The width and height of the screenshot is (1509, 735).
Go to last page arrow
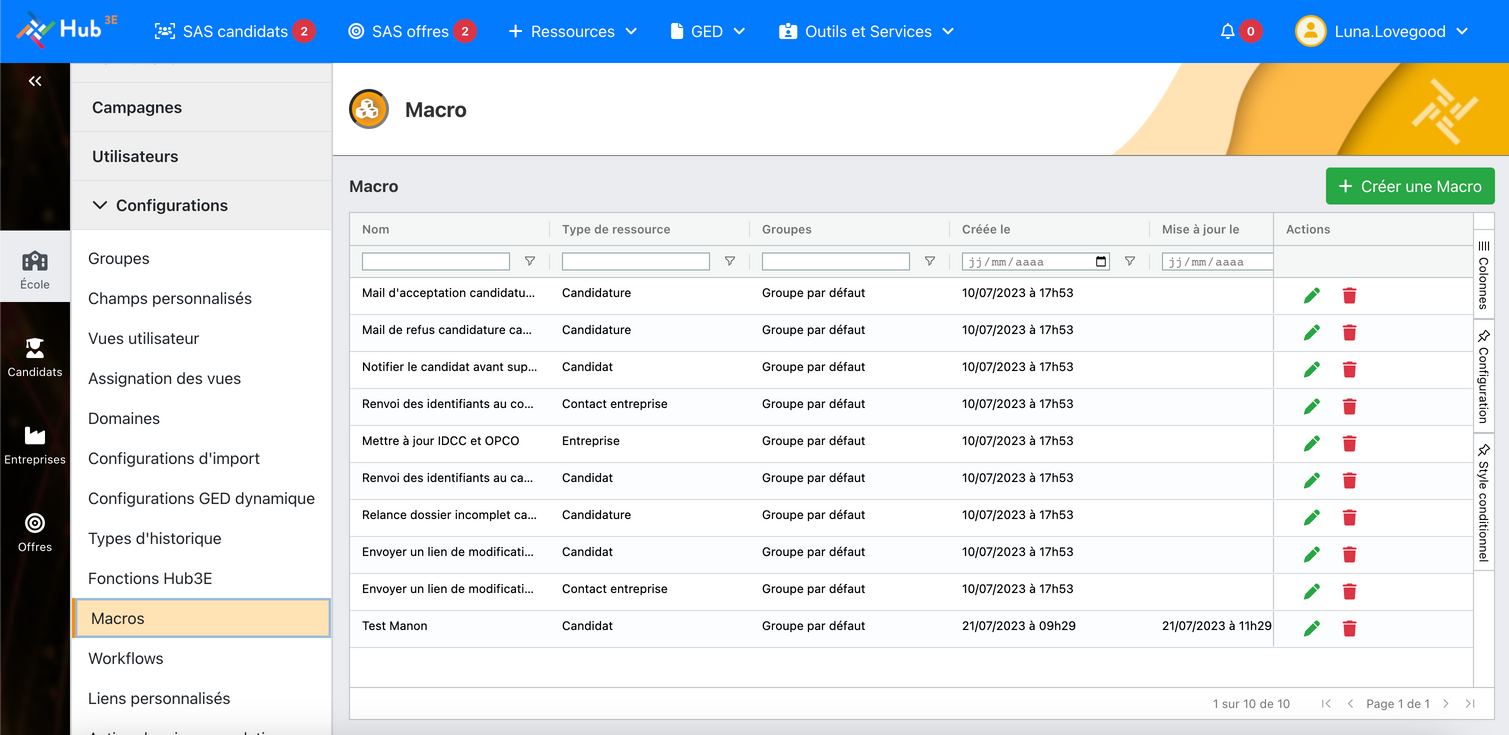1470,704
